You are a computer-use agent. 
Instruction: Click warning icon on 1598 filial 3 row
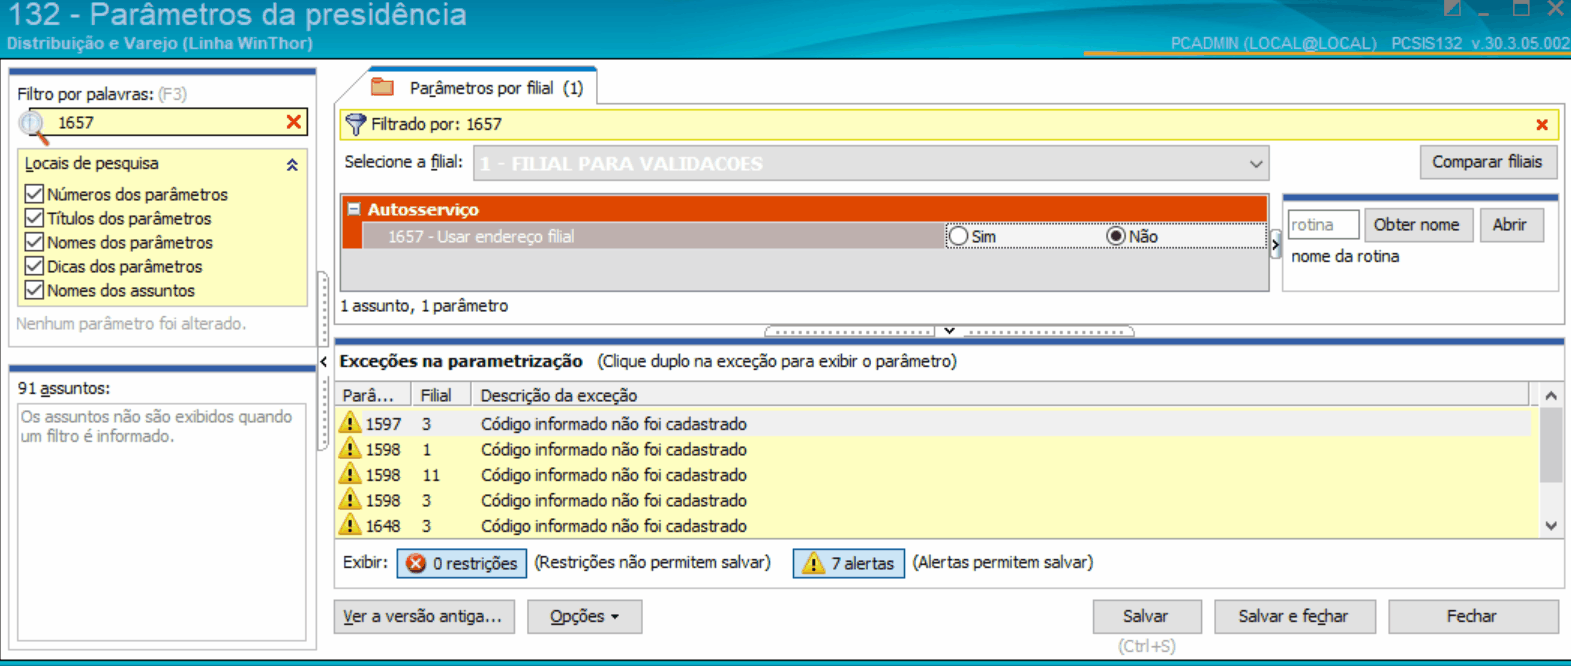click(x=350, y=500)
